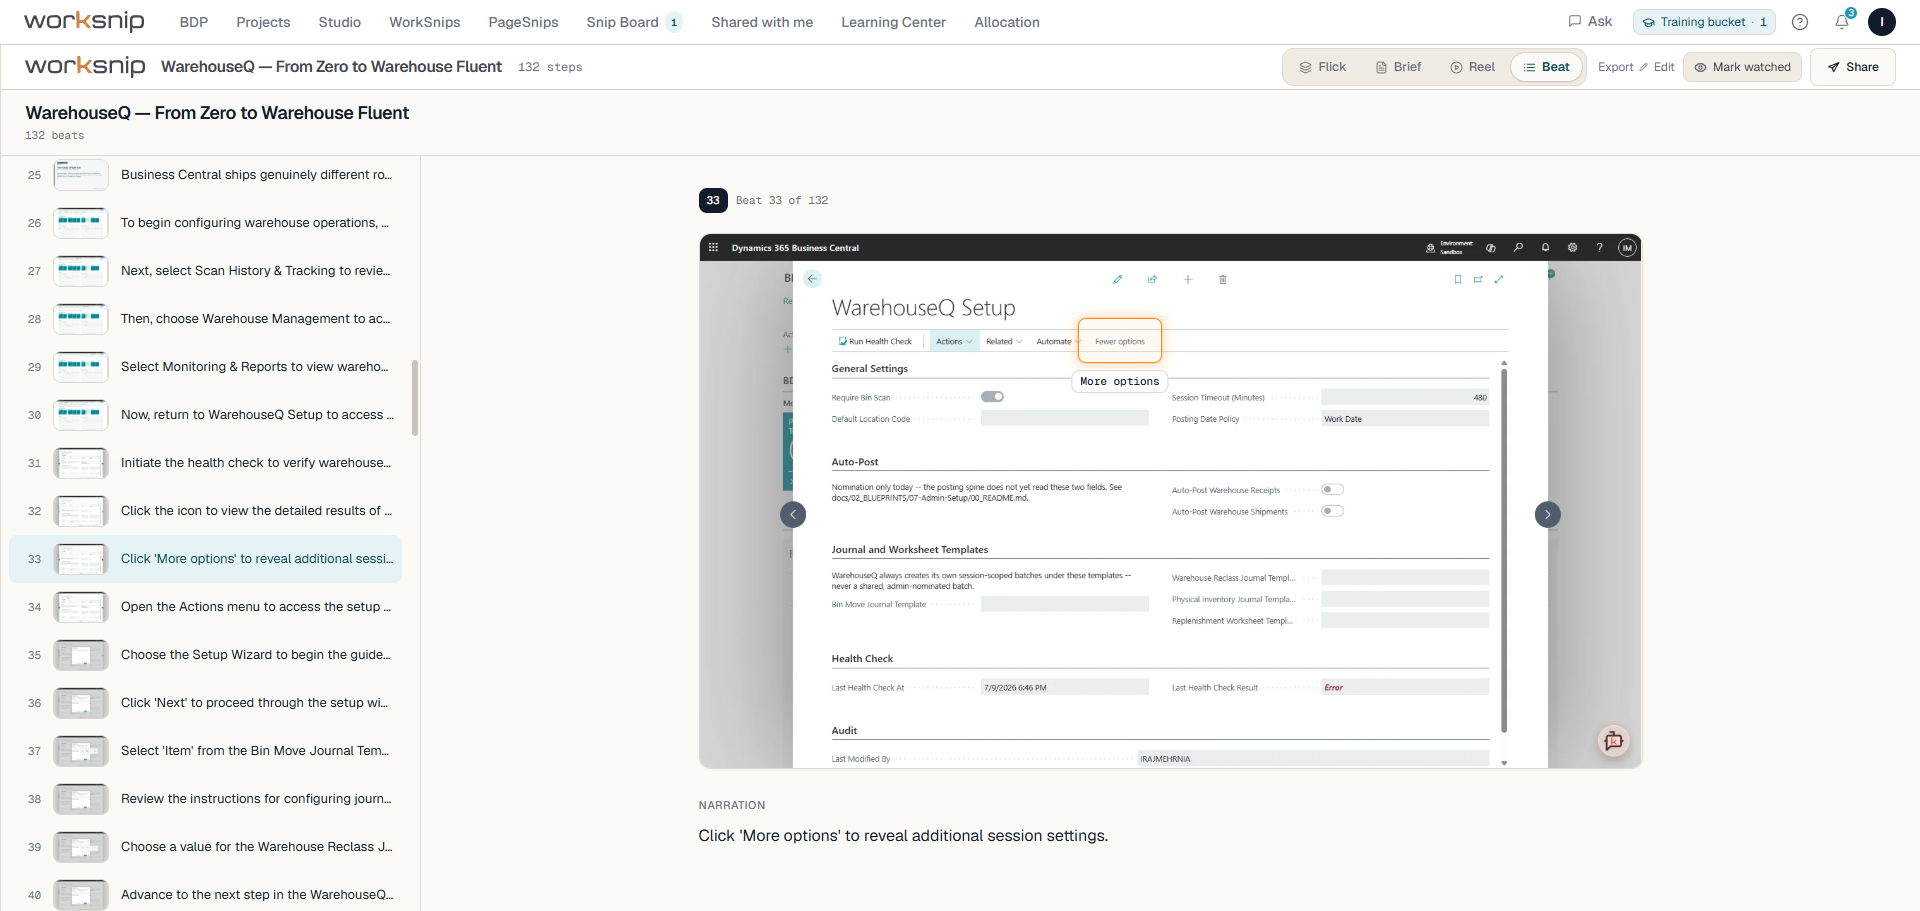Image resolution: width=1920 pixels, height=911 pixels.
Task: Open the Learning Center navigation item
Action: 893,22
